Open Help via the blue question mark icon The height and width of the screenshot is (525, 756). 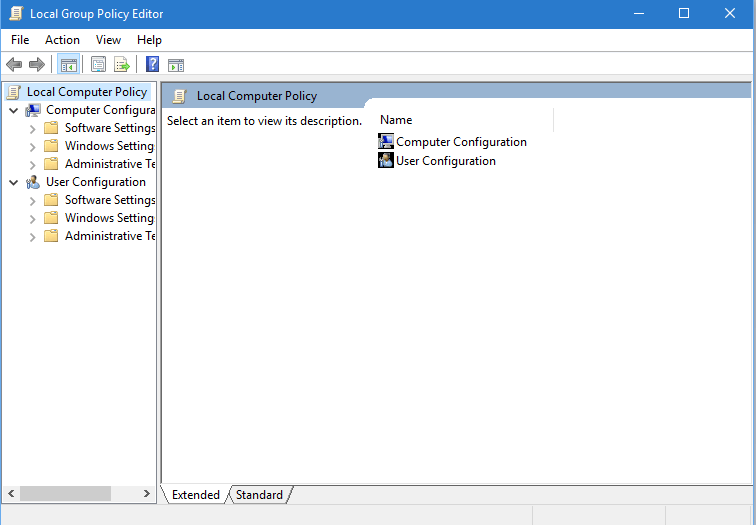tap(152, 64)
